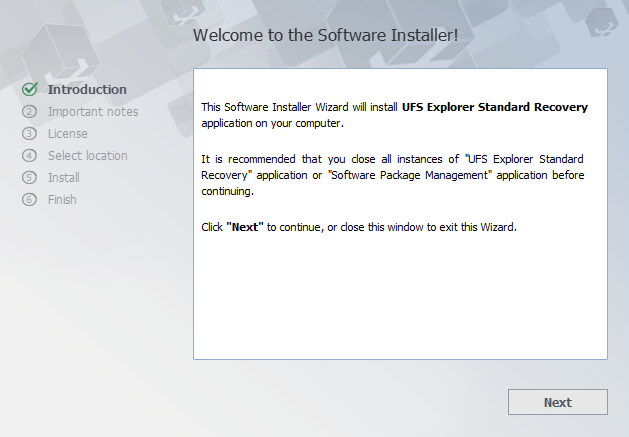Choose the Select location step

pyautogui.click(x=88, y=156)
